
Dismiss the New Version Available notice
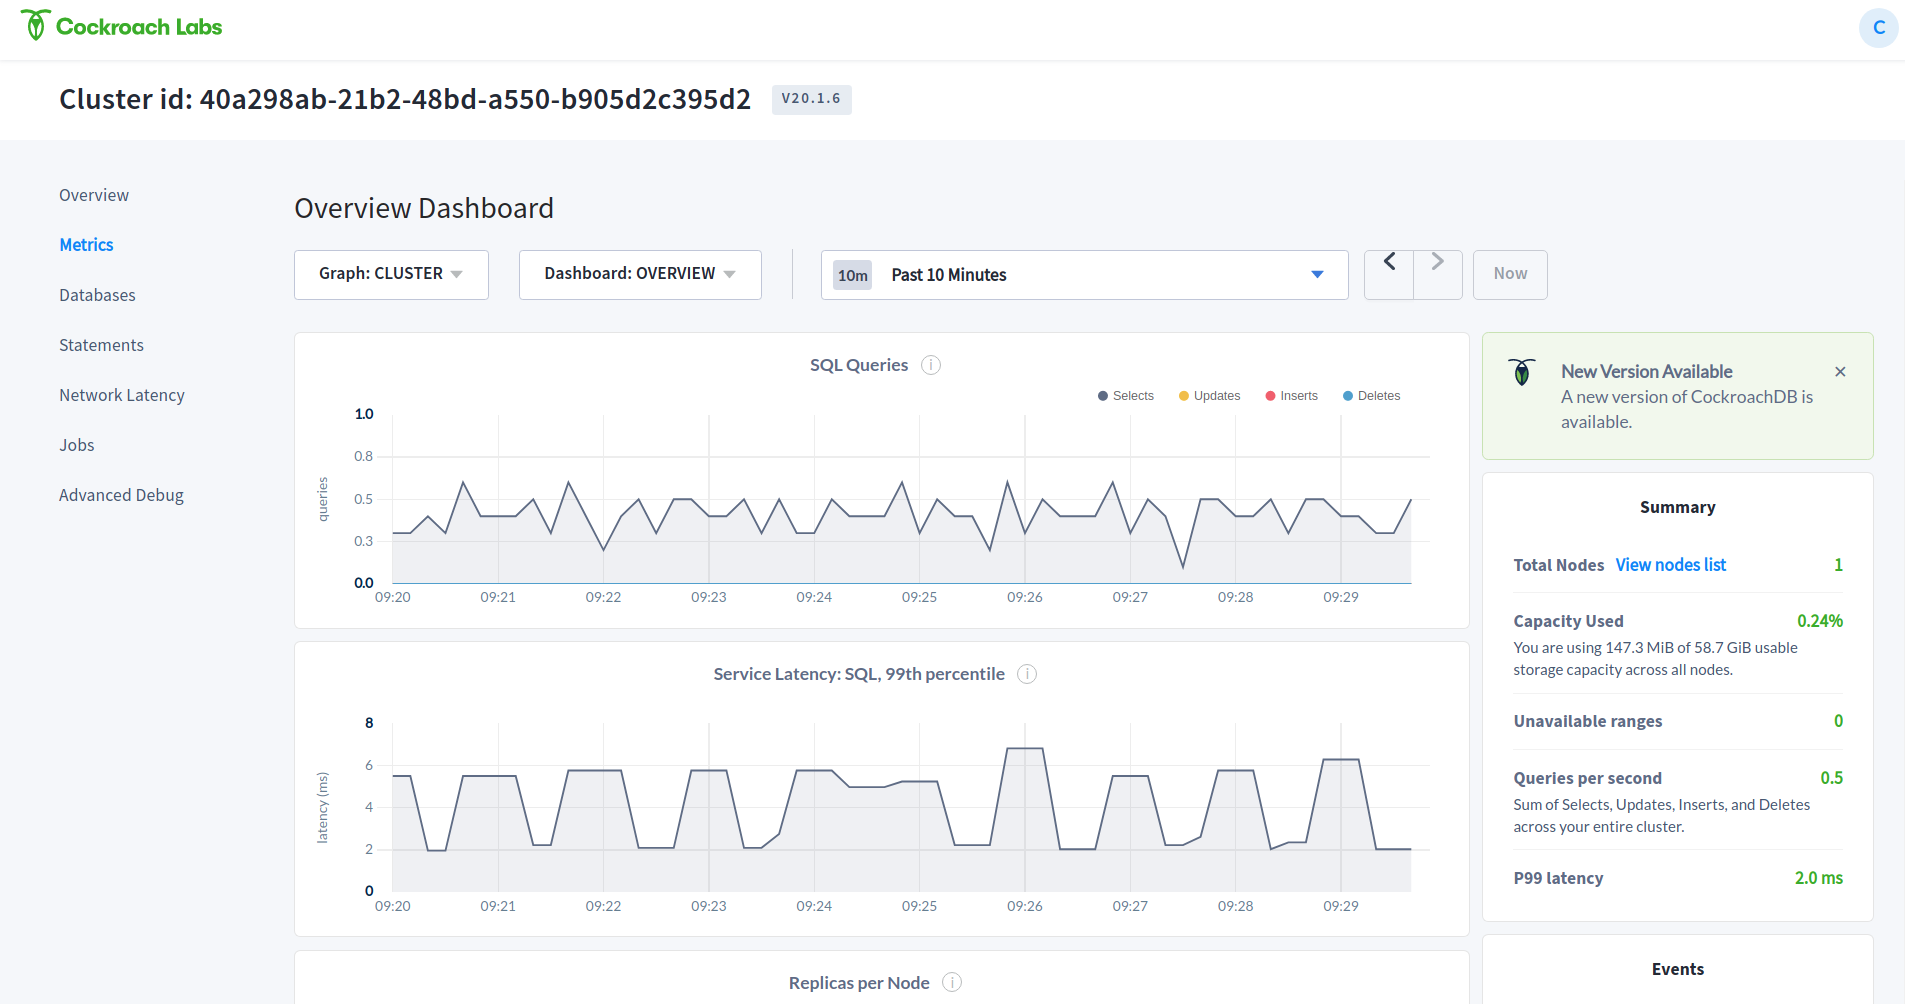click(1840, 372)
